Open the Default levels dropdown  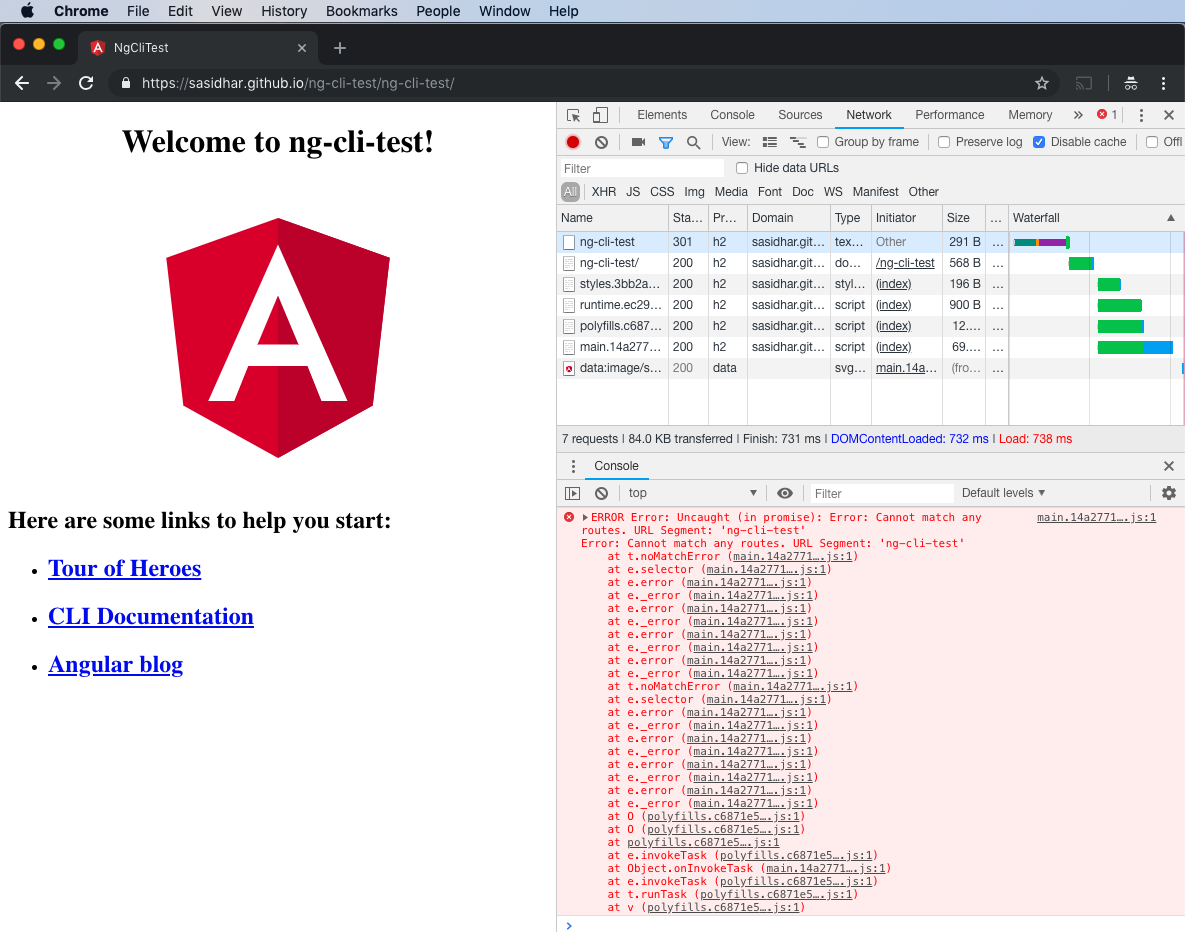coord(1003,493)
